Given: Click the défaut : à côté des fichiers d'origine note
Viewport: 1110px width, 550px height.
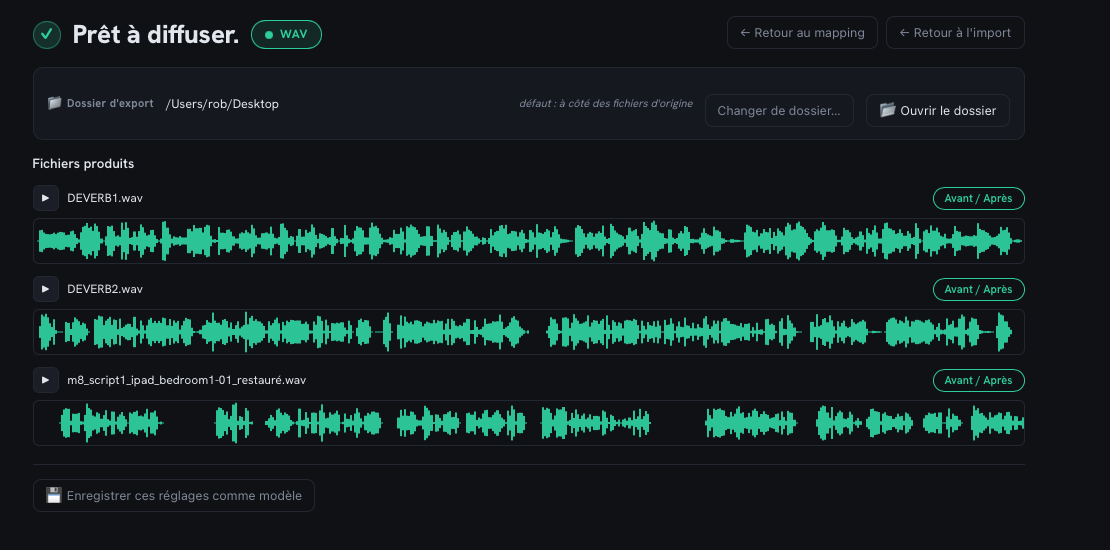Looking at the screenshot, I should coord(606,103).
